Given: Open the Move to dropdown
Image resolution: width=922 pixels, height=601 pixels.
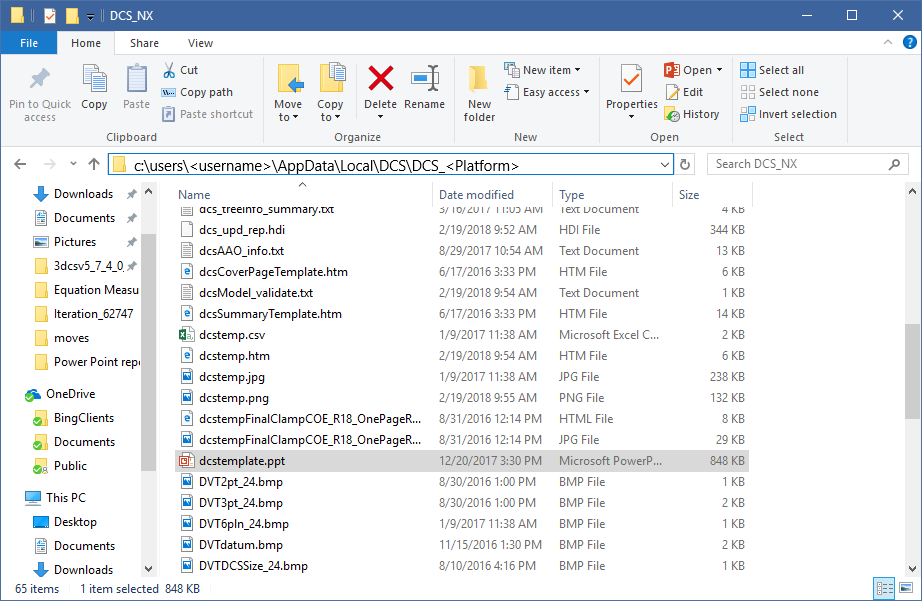Looking at the screenshot, I should point(288,90).
